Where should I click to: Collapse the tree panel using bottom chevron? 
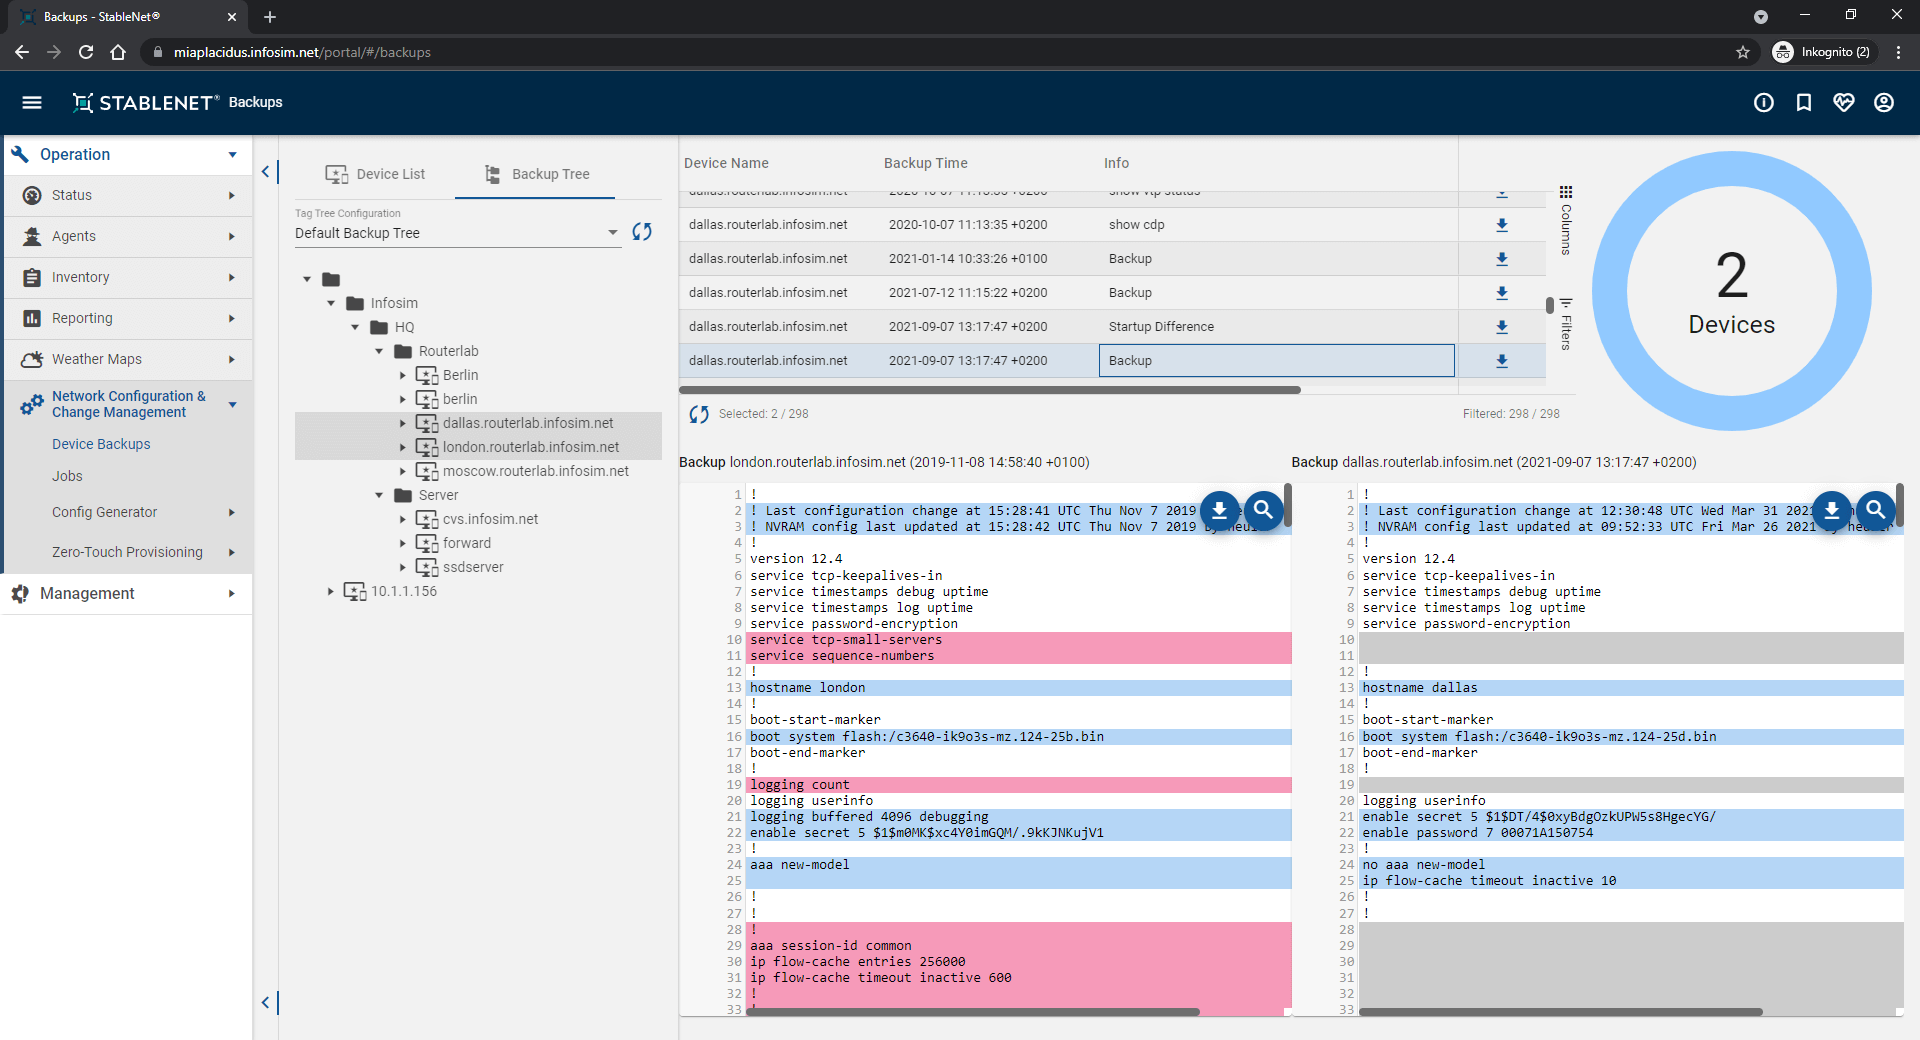point(266,1002)
